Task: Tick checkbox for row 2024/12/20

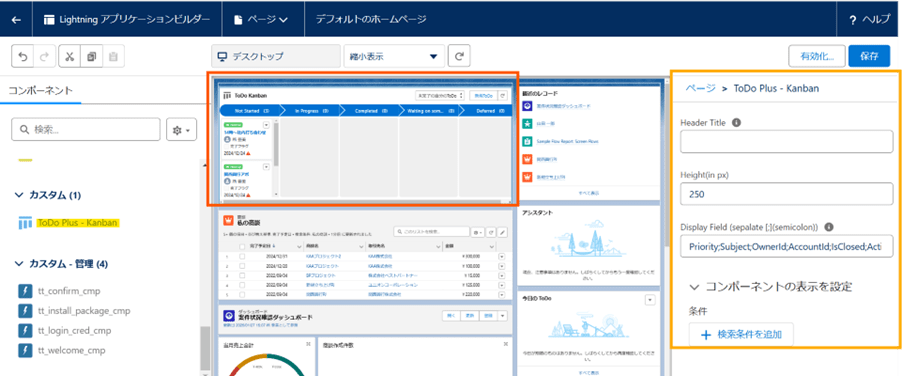Action: click(x=242, y=266)
